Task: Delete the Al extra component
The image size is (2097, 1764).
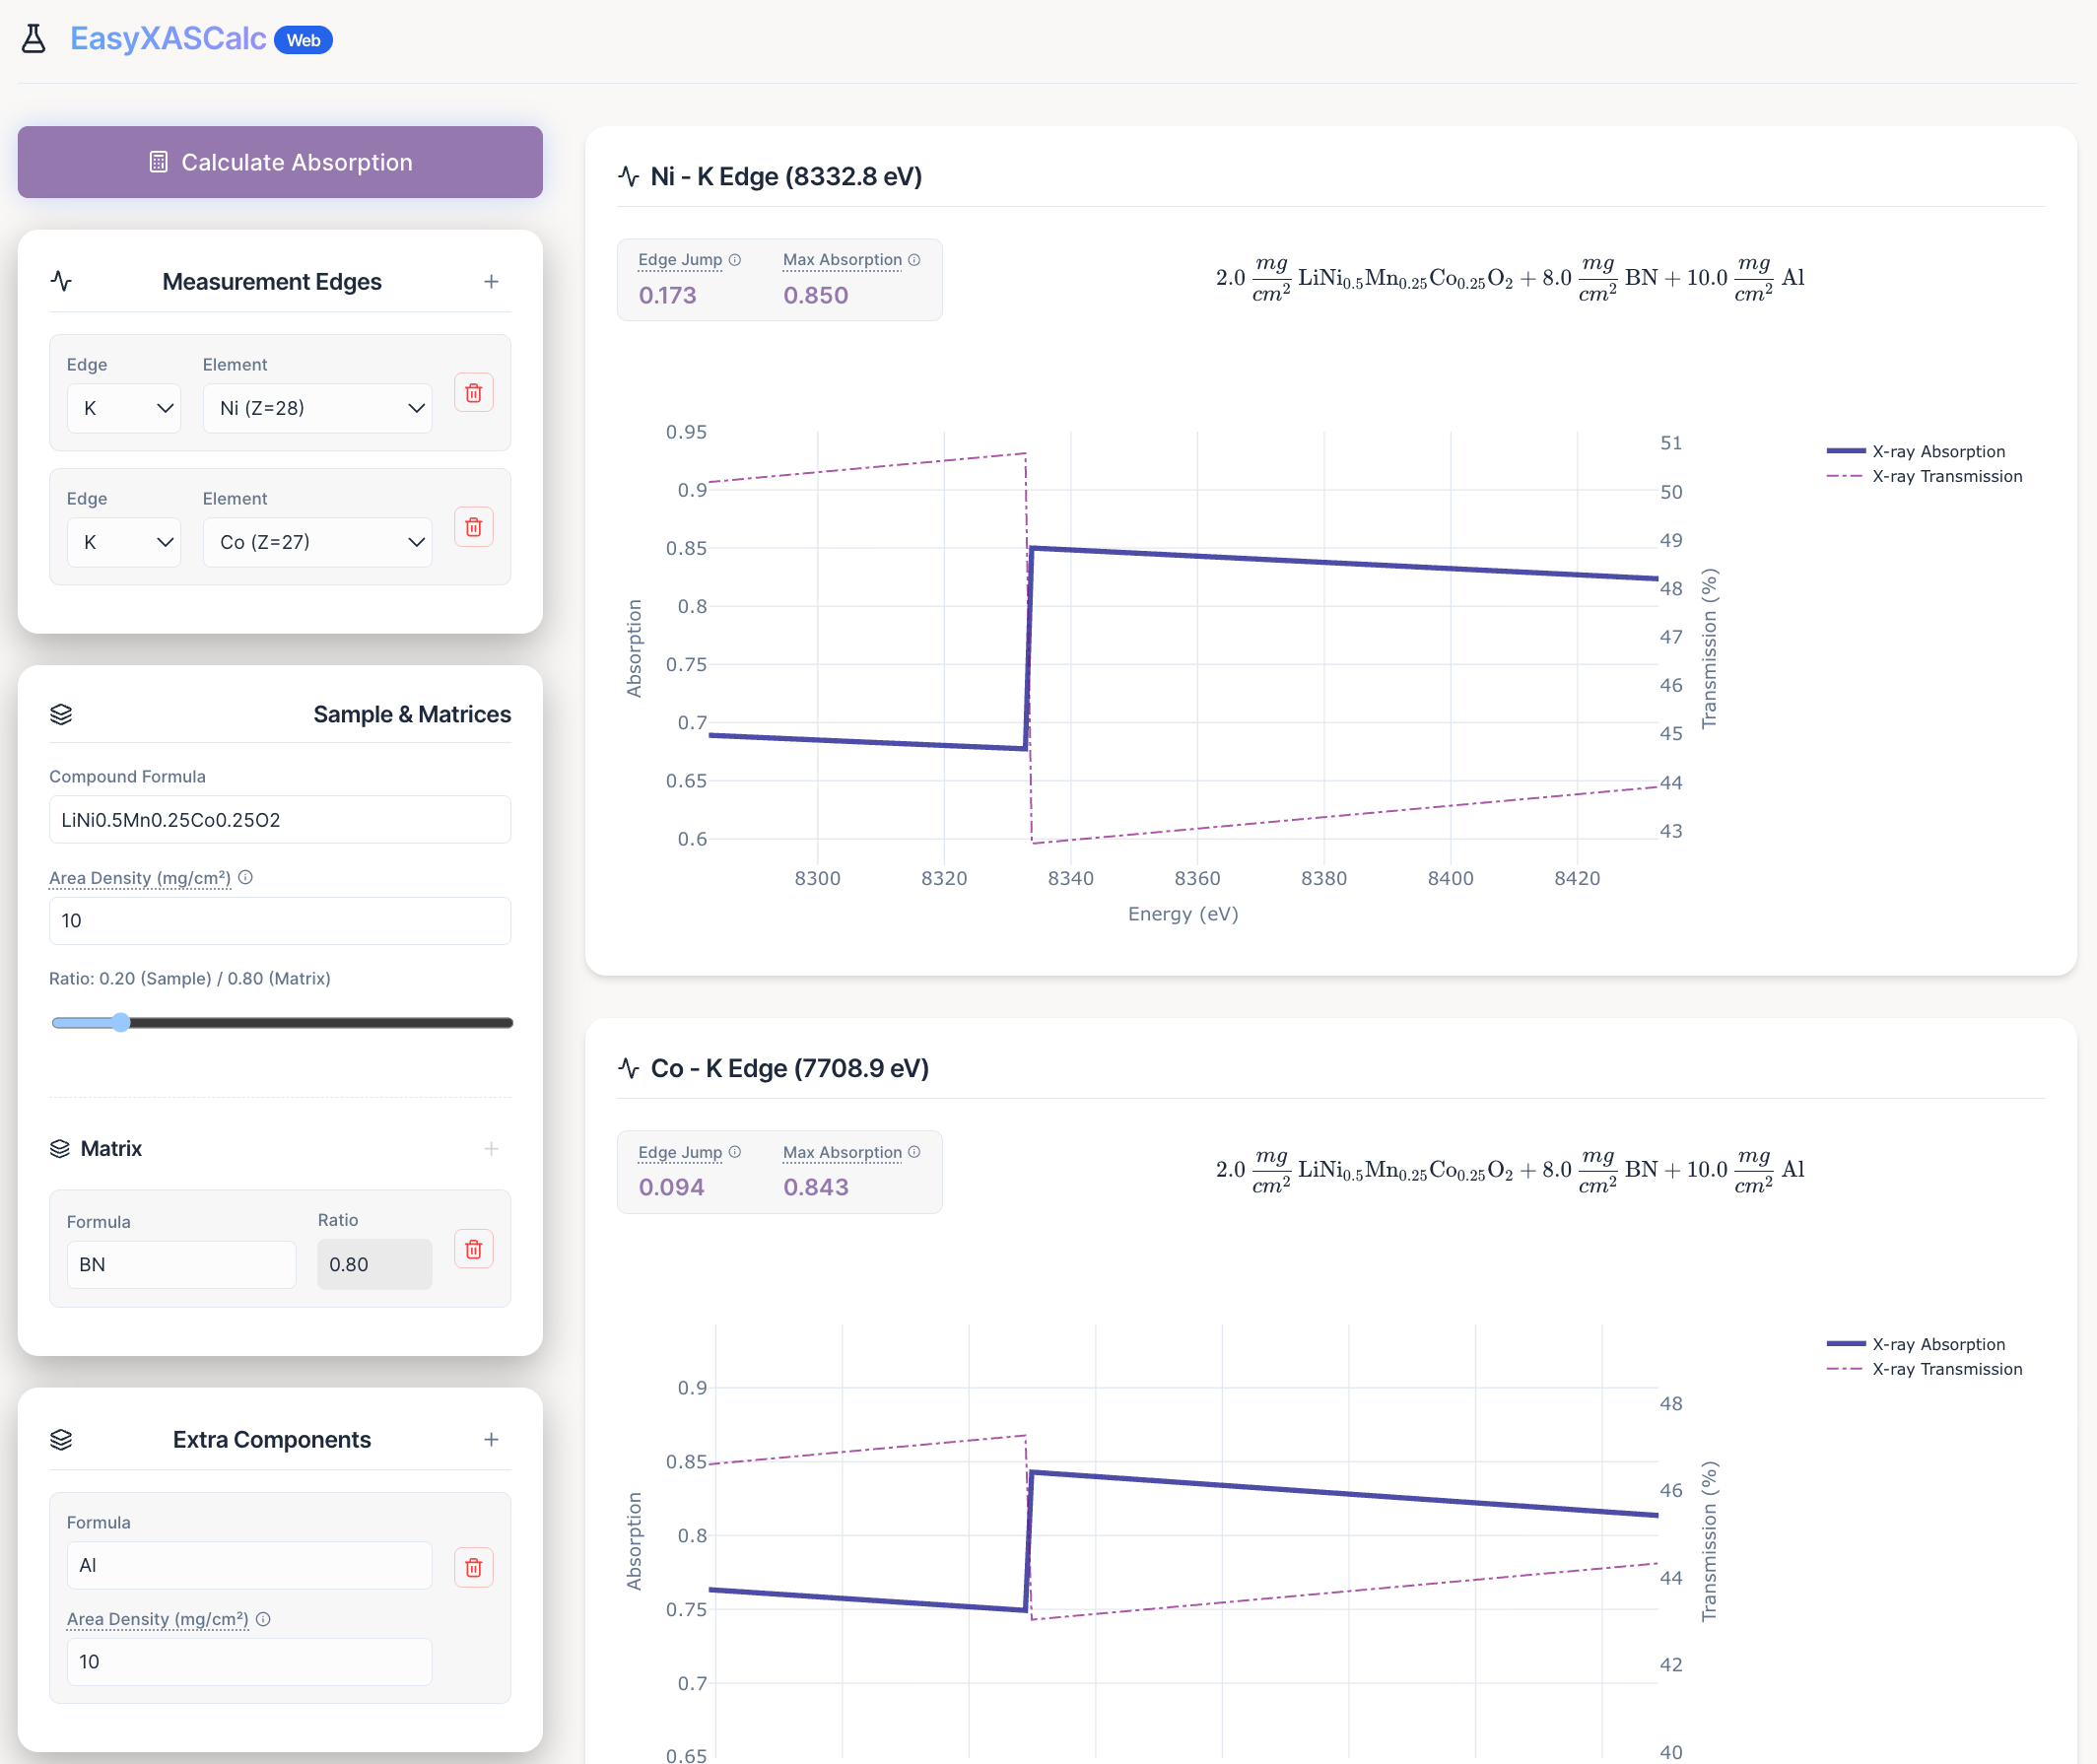Action: (x=473, y=1567)
